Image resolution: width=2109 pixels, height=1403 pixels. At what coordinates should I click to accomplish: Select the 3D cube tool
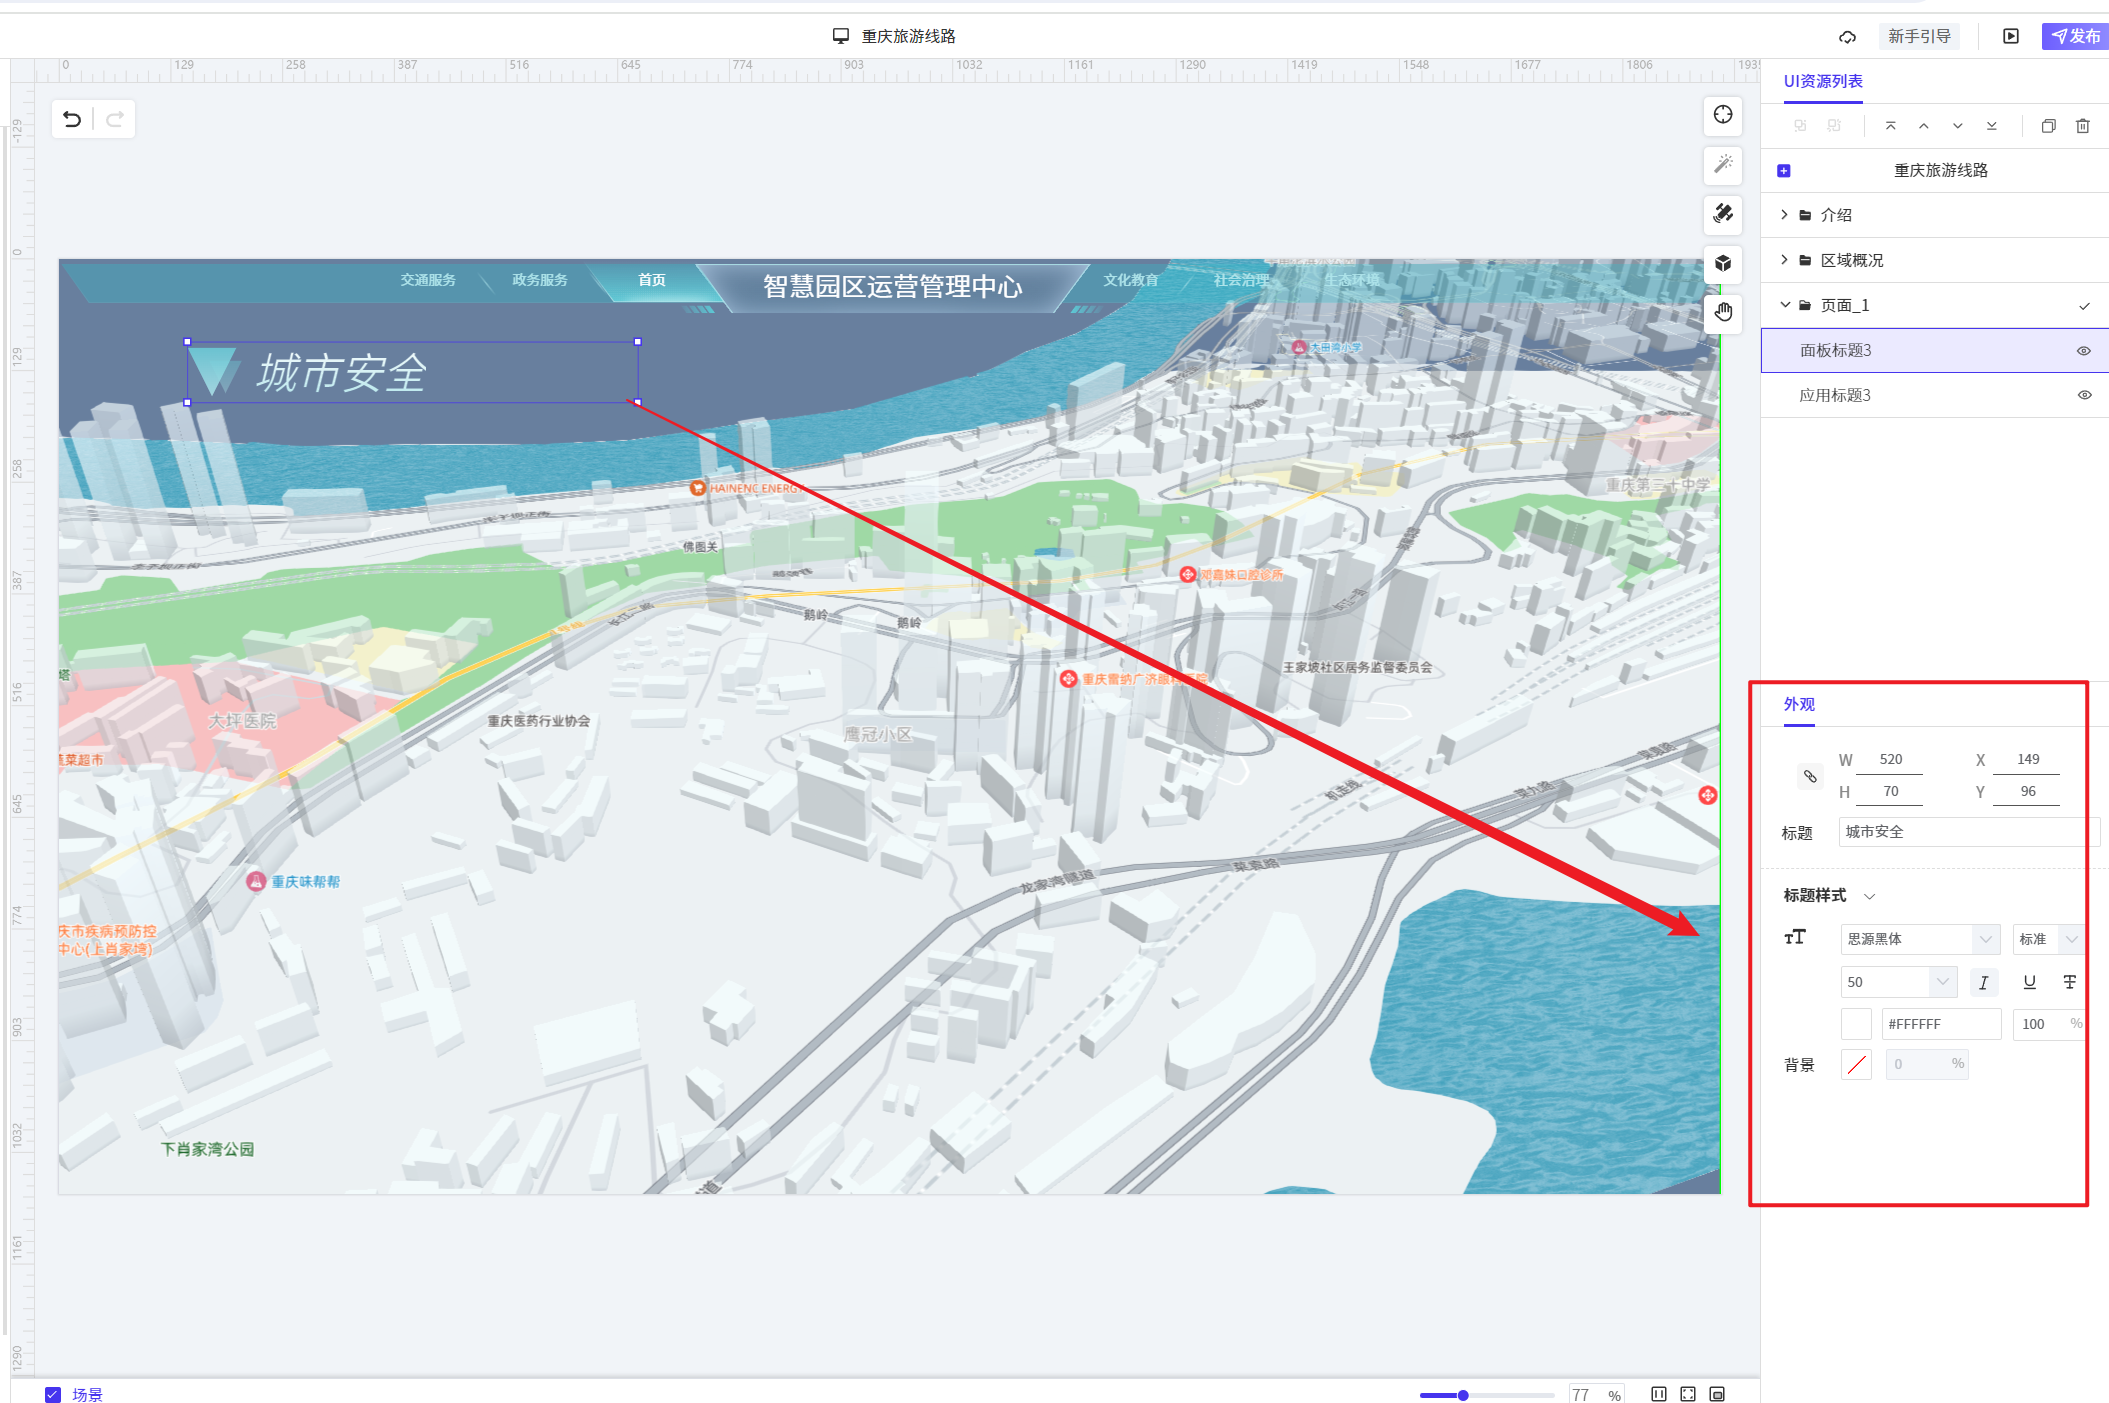pos(1723,263)
